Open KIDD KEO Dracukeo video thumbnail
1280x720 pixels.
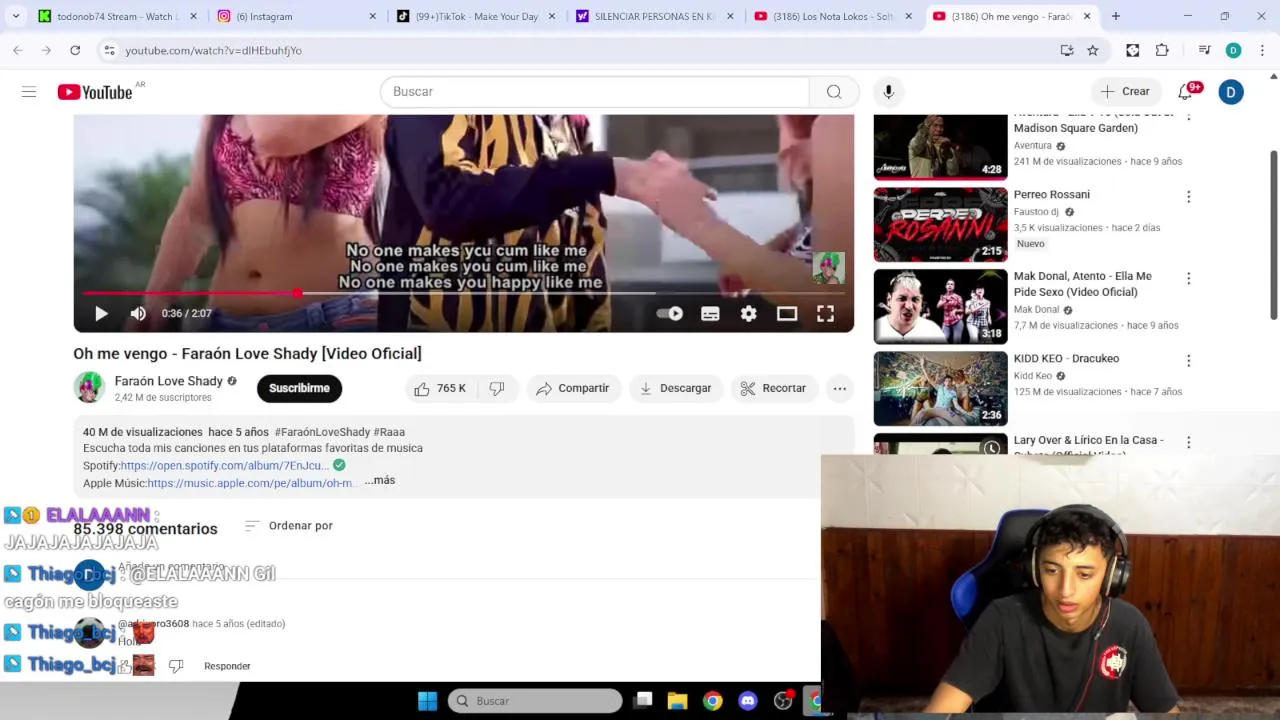[x=940, y=389]
